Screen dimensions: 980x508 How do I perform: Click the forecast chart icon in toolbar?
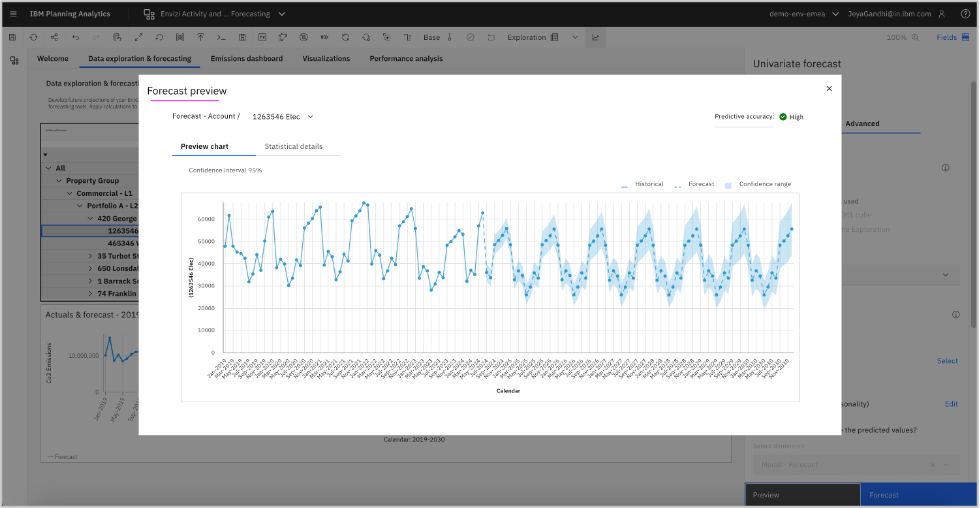pyautogui.click(x=596, y=37)
